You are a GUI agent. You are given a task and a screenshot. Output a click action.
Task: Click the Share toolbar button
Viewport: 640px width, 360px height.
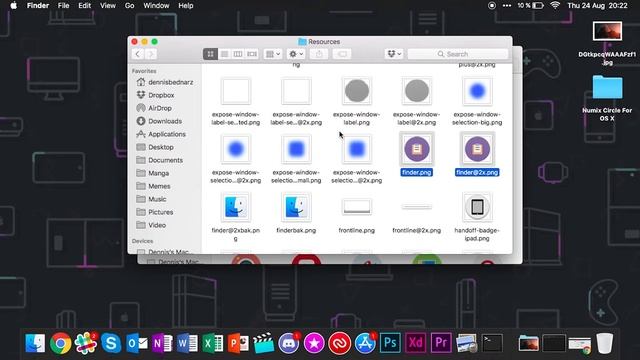click(319, 54)
